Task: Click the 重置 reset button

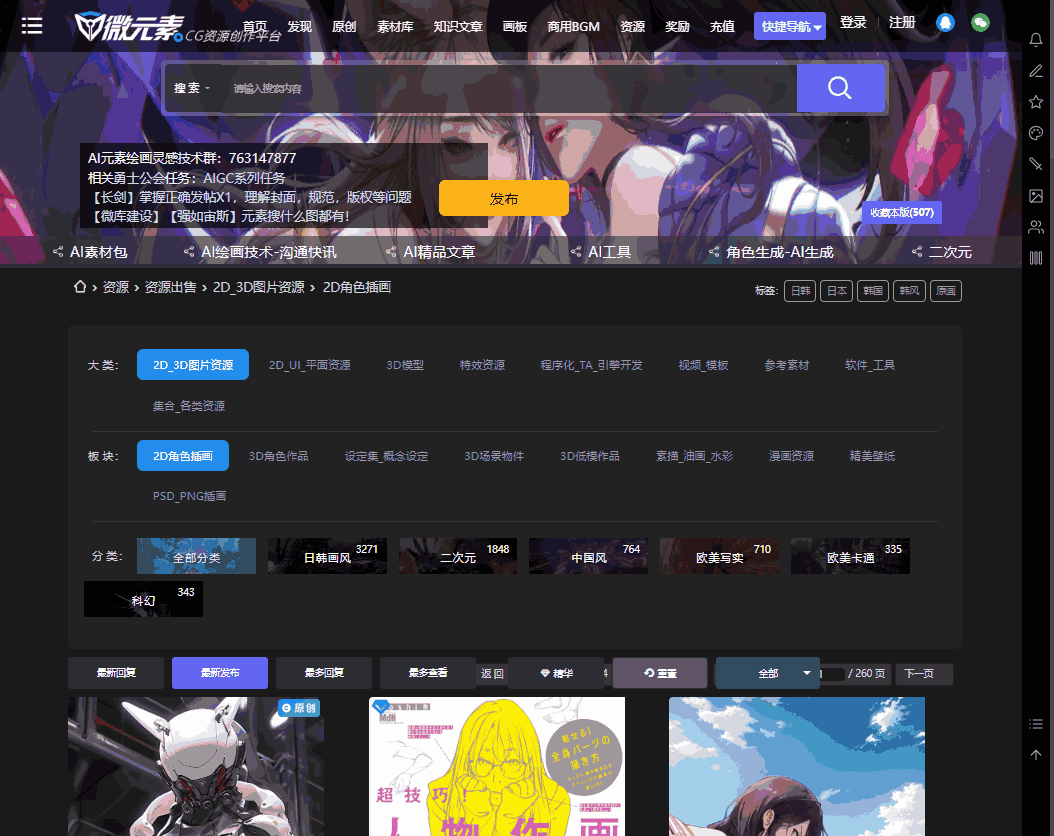Action: [x=660, y=673]
